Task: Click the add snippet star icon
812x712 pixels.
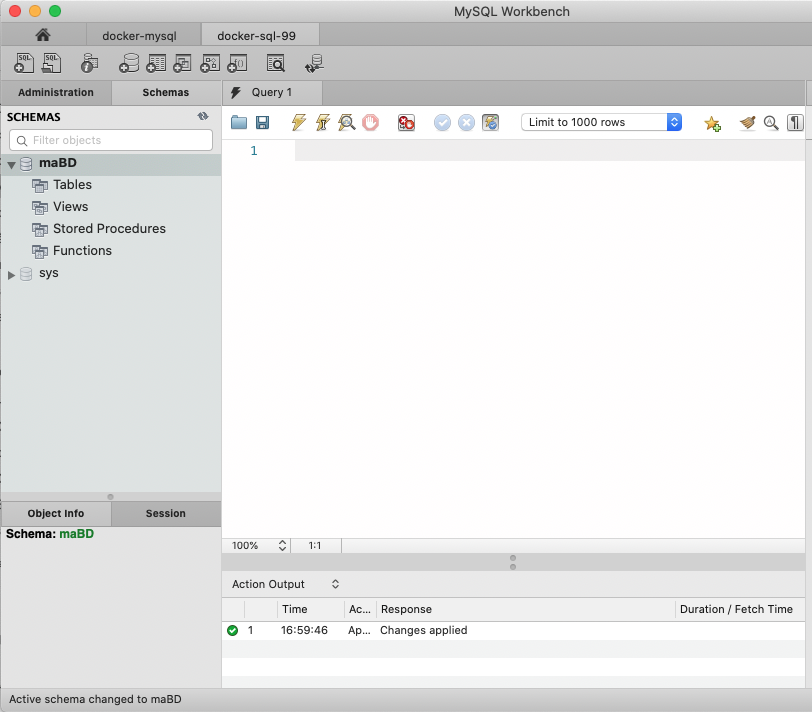Action: tap(712, 122)
